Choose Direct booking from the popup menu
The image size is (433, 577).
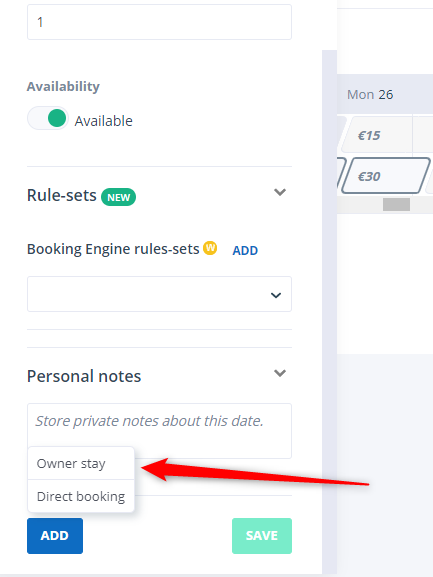click(81, 496)
